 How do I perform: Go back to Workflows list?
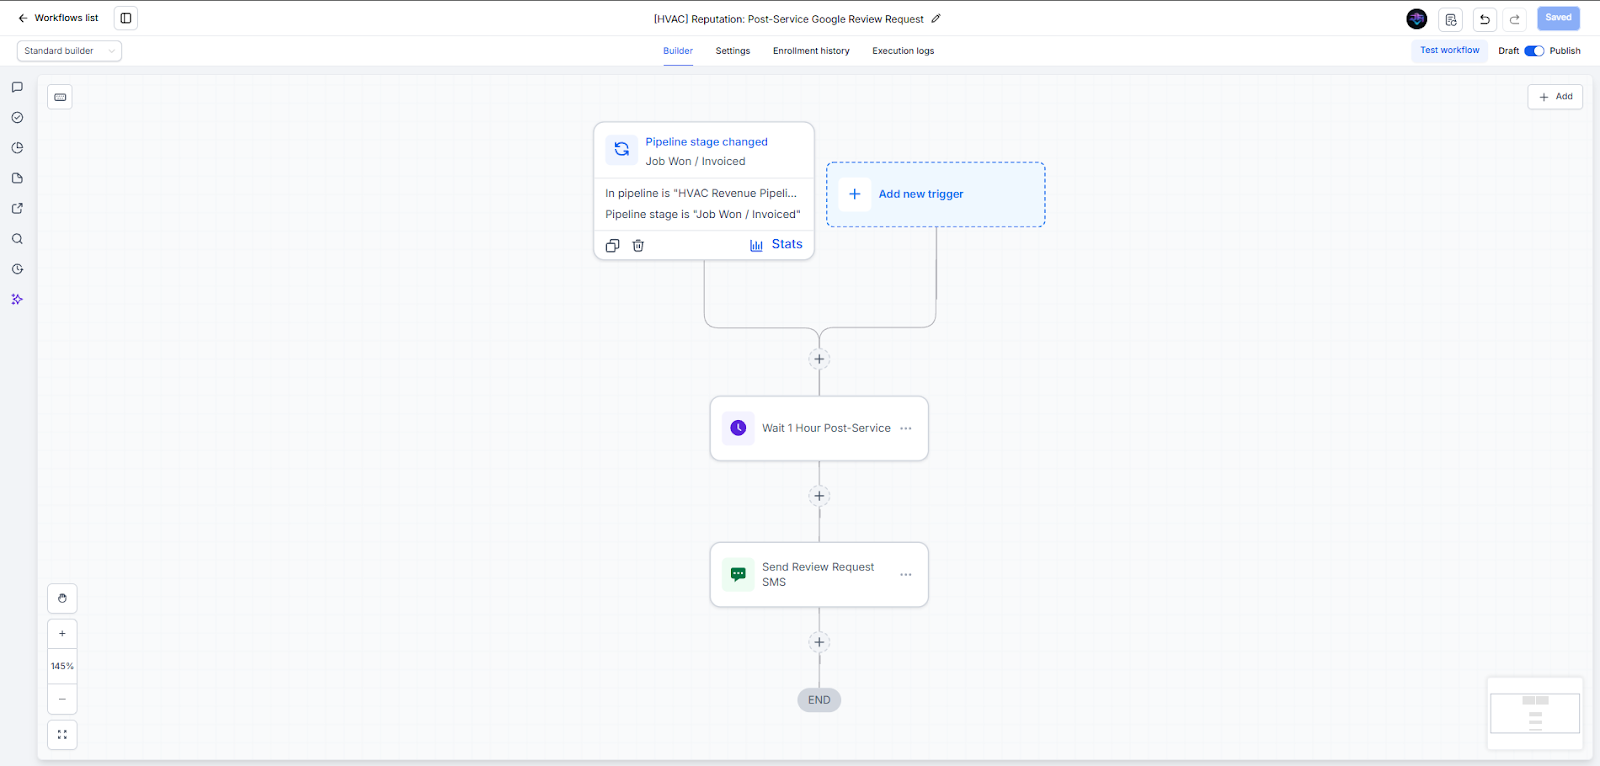tap(58, 18)
